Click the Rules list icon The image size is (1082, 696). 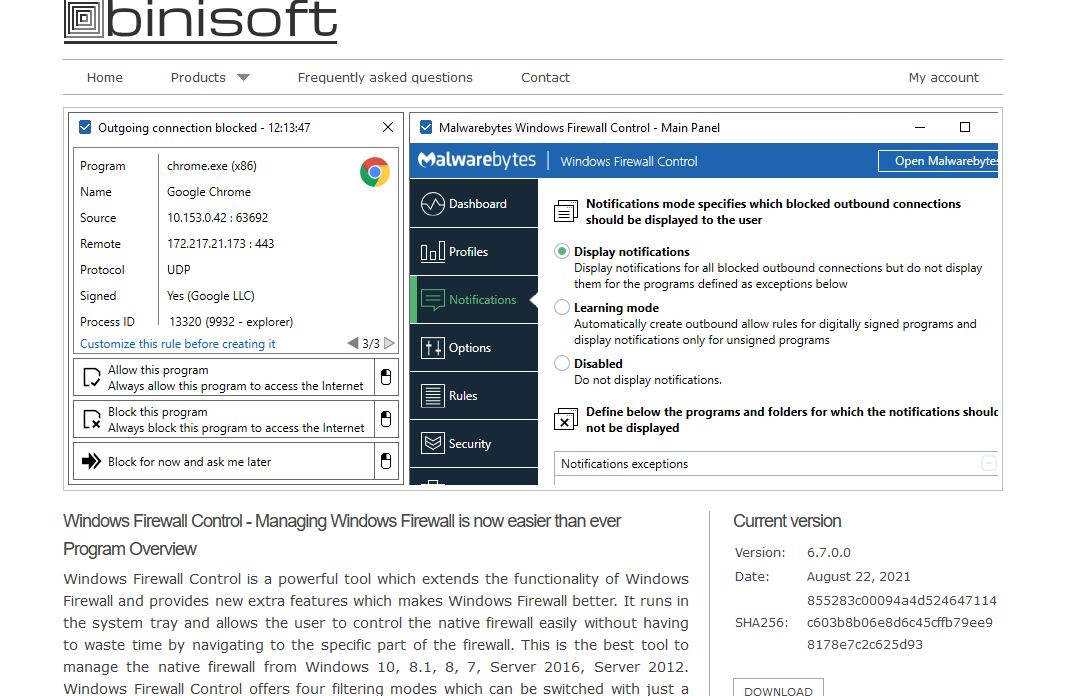(433, 396)
